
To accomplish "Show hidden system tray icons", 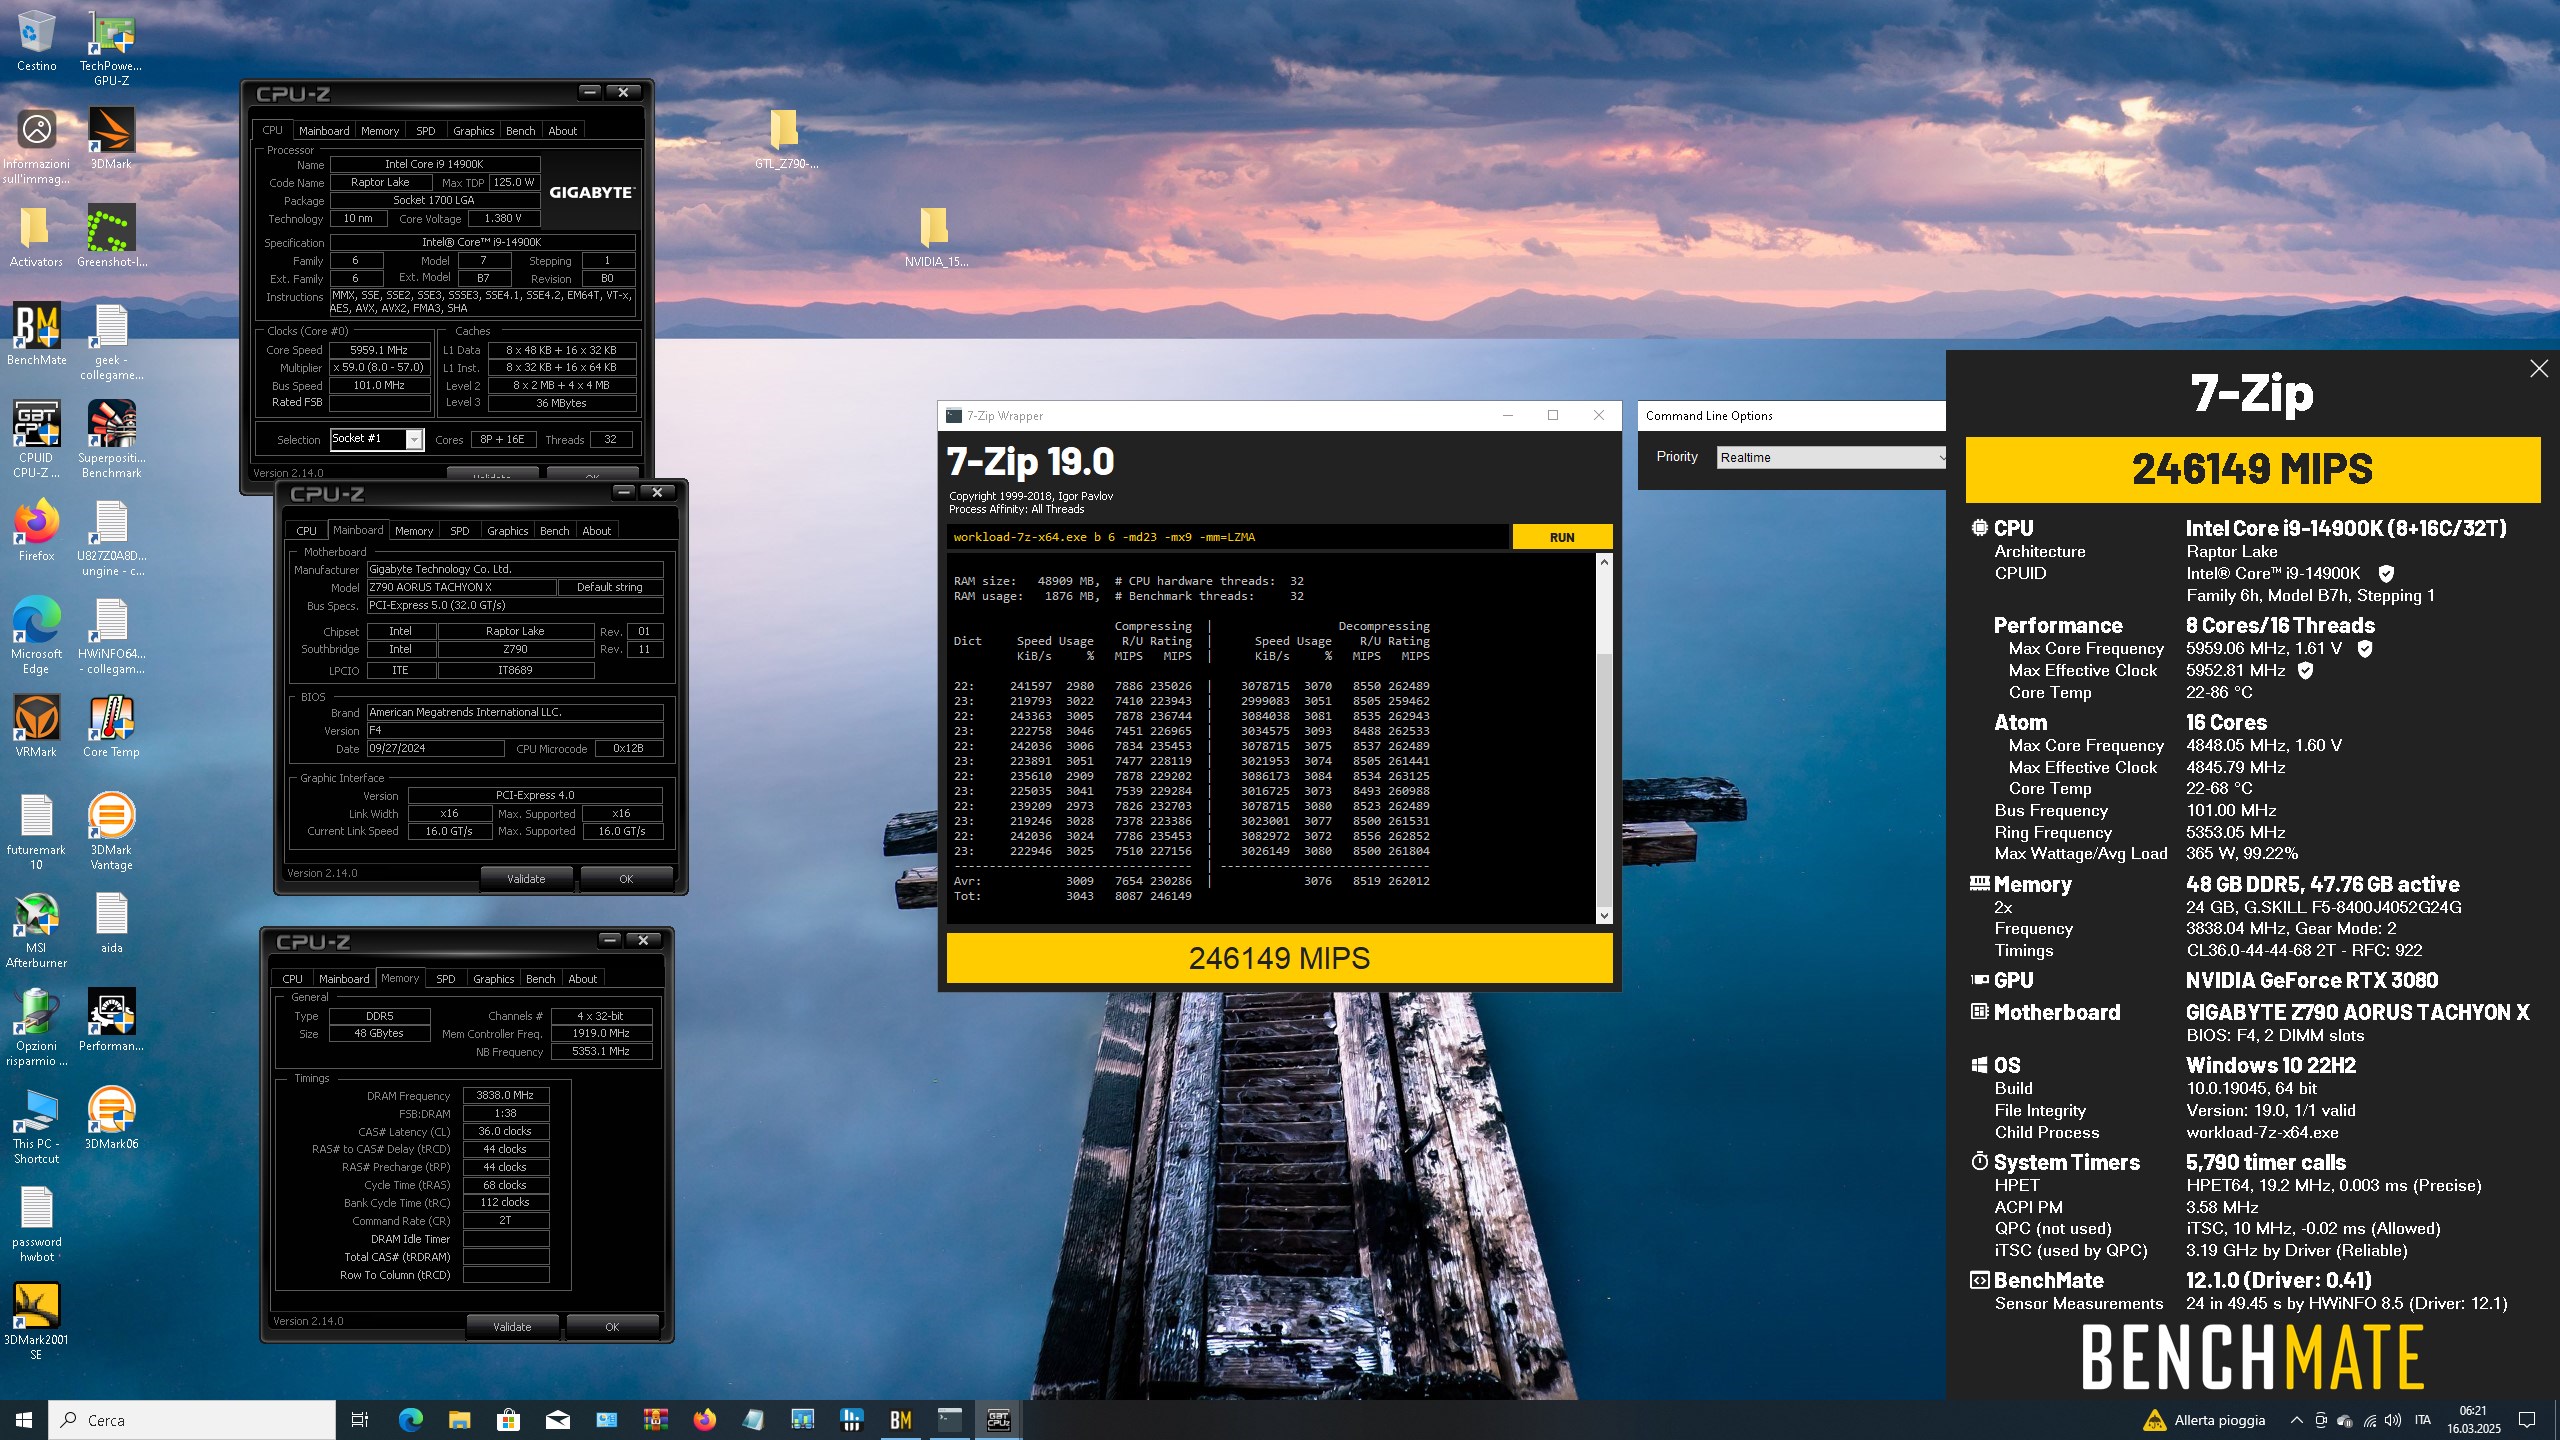I will coord(2297,1420).
